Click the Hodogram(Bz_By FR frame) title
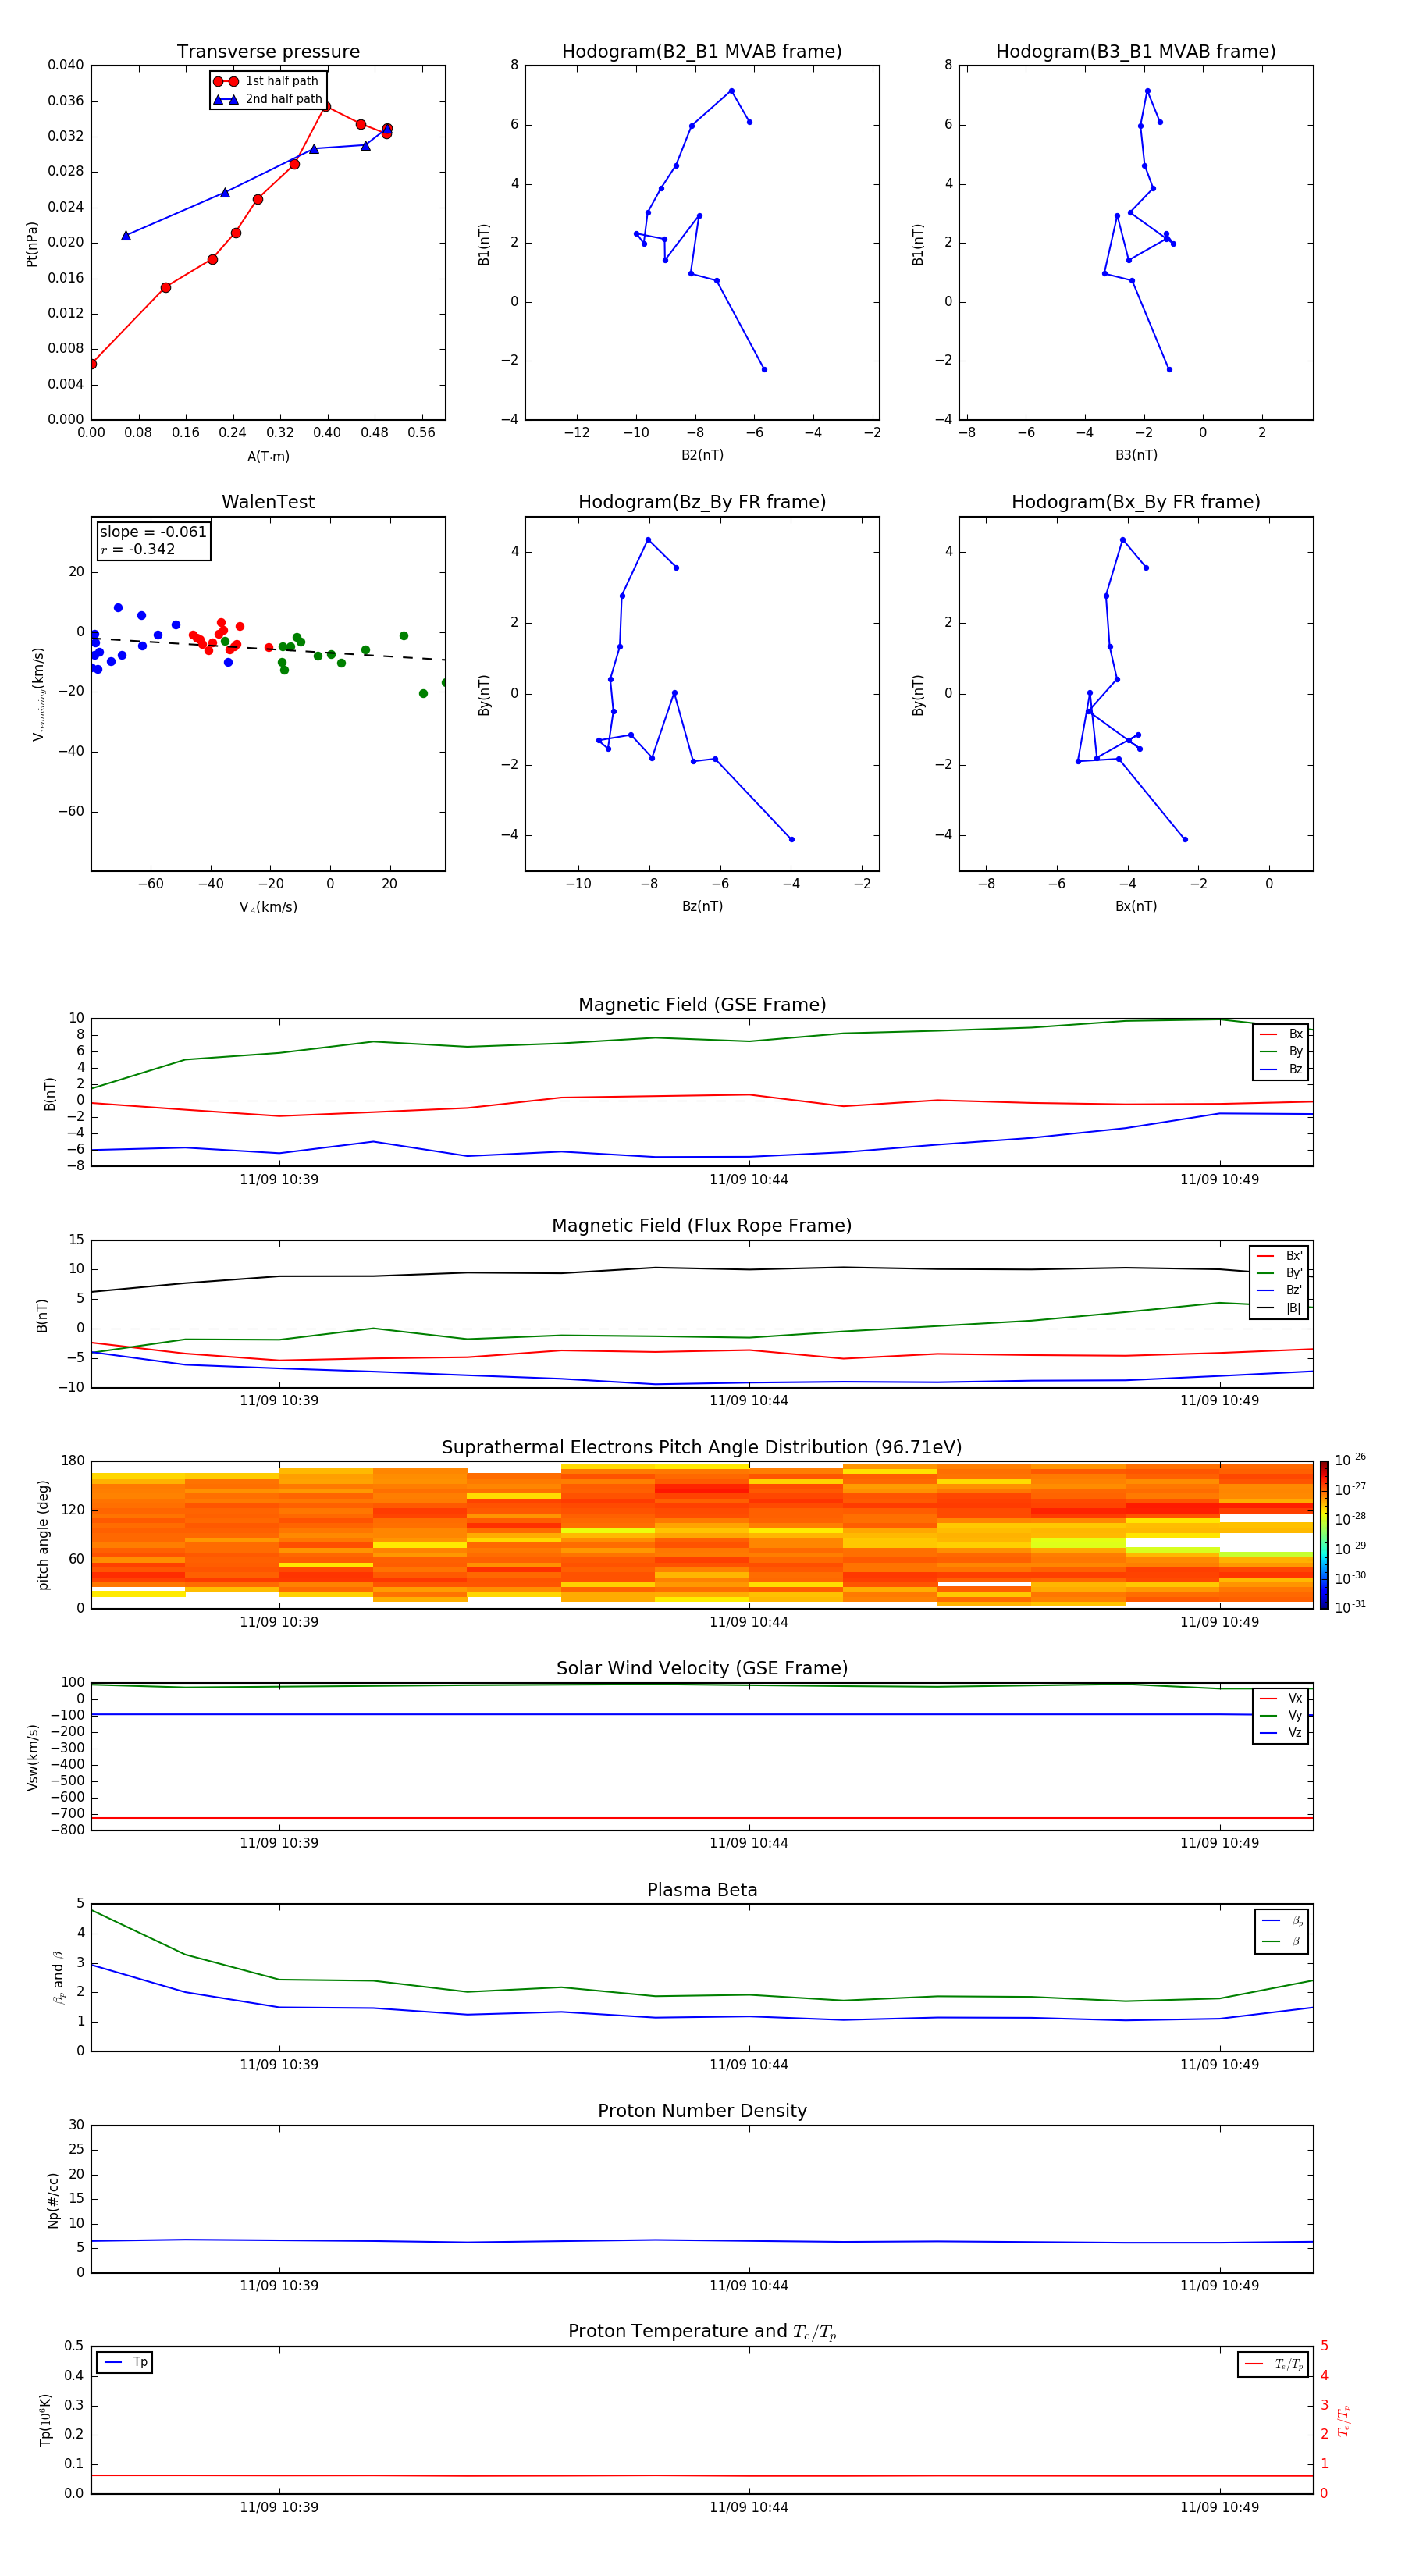Screen dimensions: 1405x2576 [702, 502]
